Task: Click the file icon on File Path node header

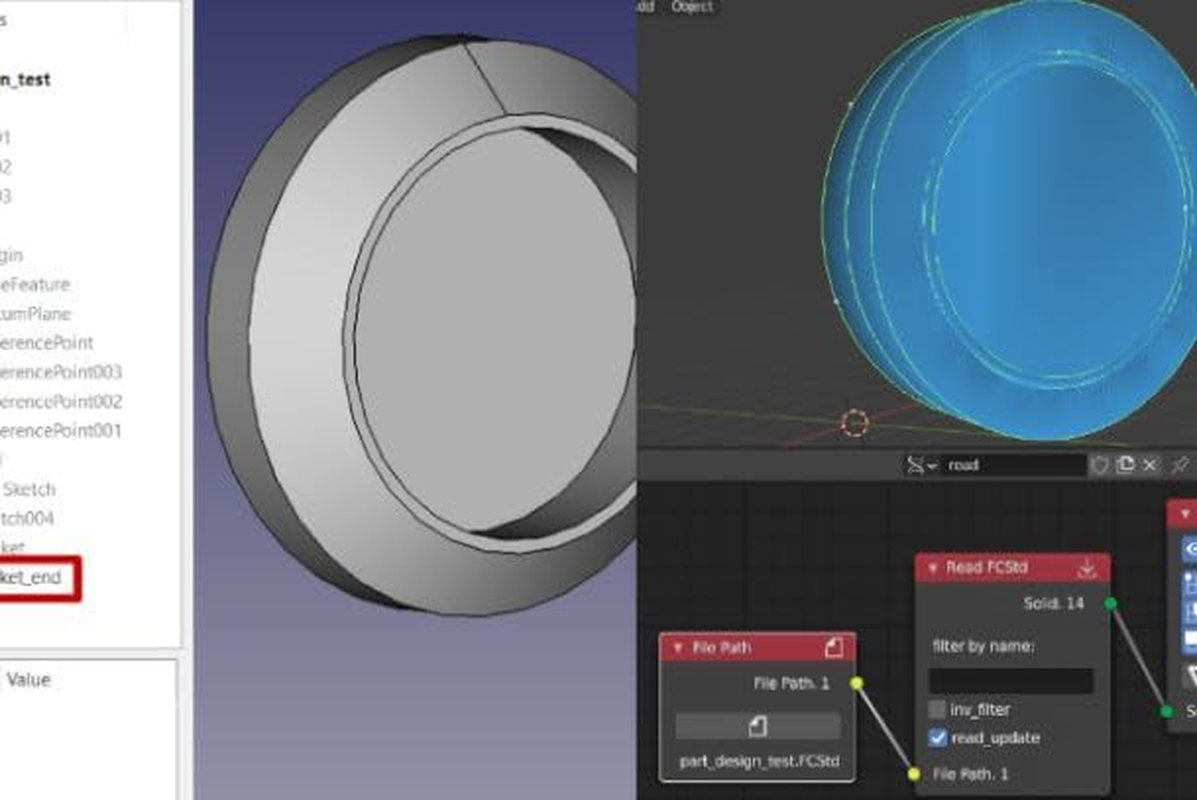Action: point(834,648)
